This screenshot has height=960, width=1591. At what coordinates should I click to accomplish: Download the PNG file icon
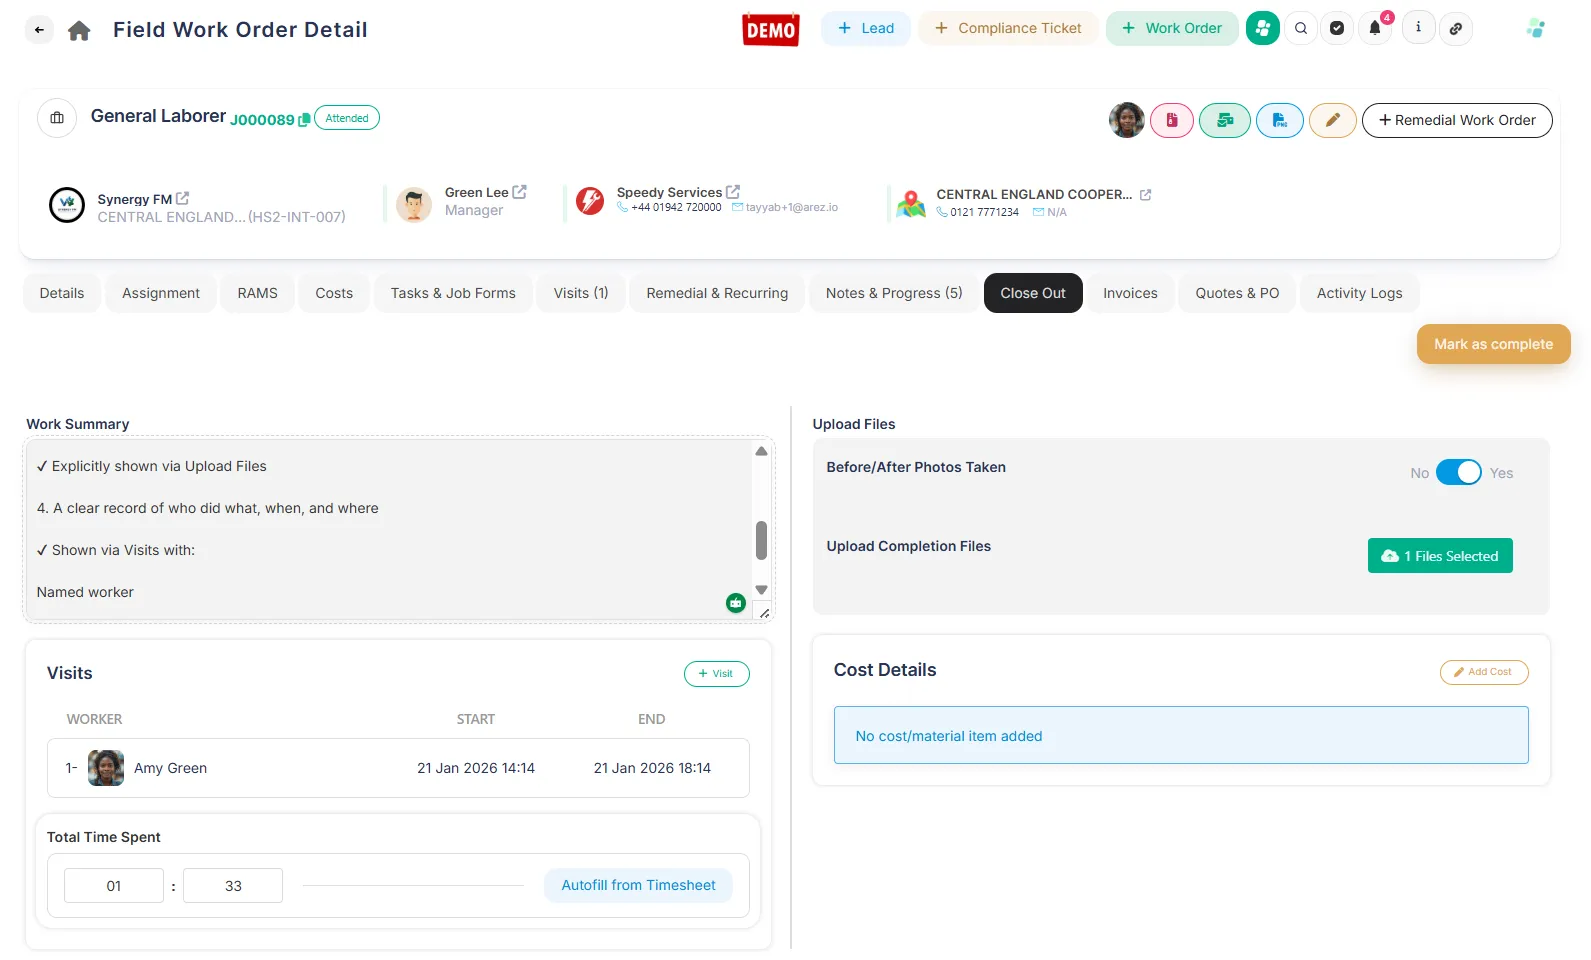[1279, 120]
